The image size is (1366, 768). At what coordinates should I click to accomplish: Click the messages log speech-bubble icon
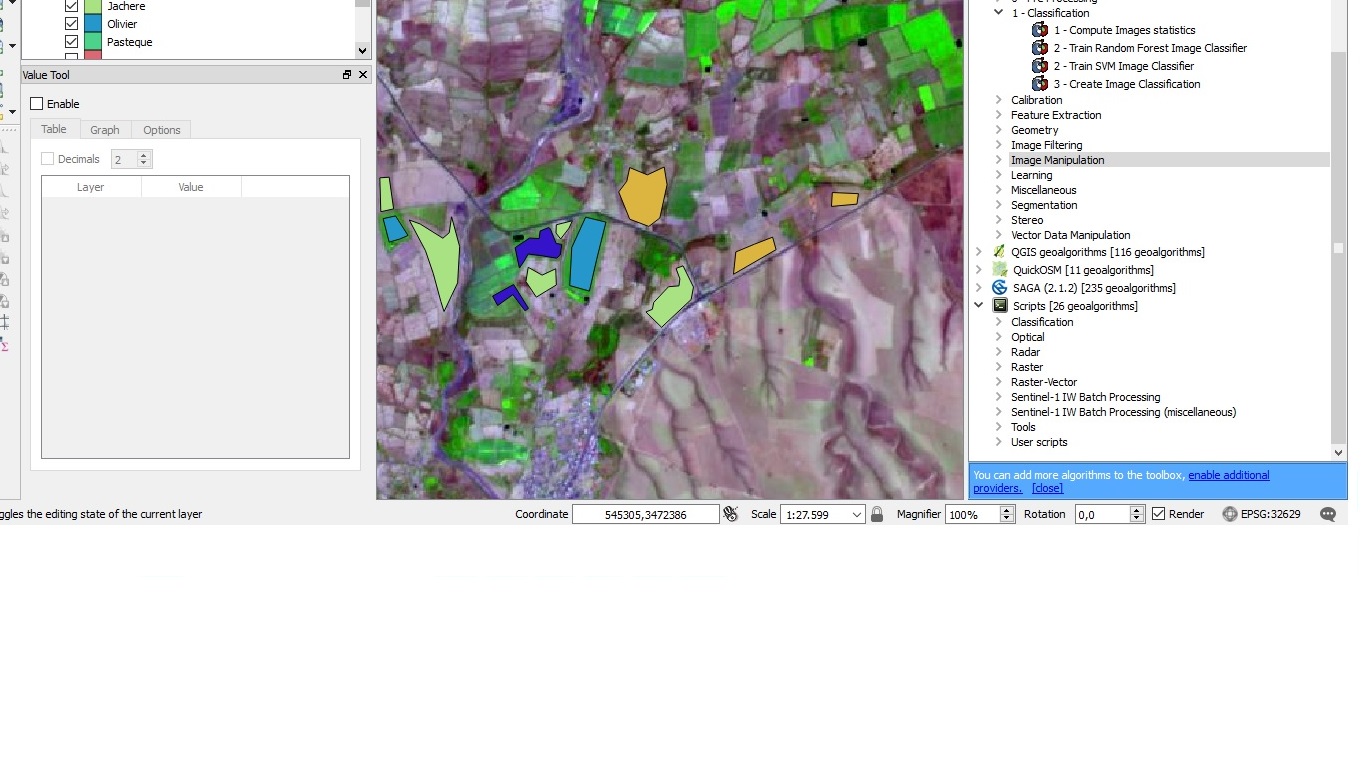click(1327, 514)
